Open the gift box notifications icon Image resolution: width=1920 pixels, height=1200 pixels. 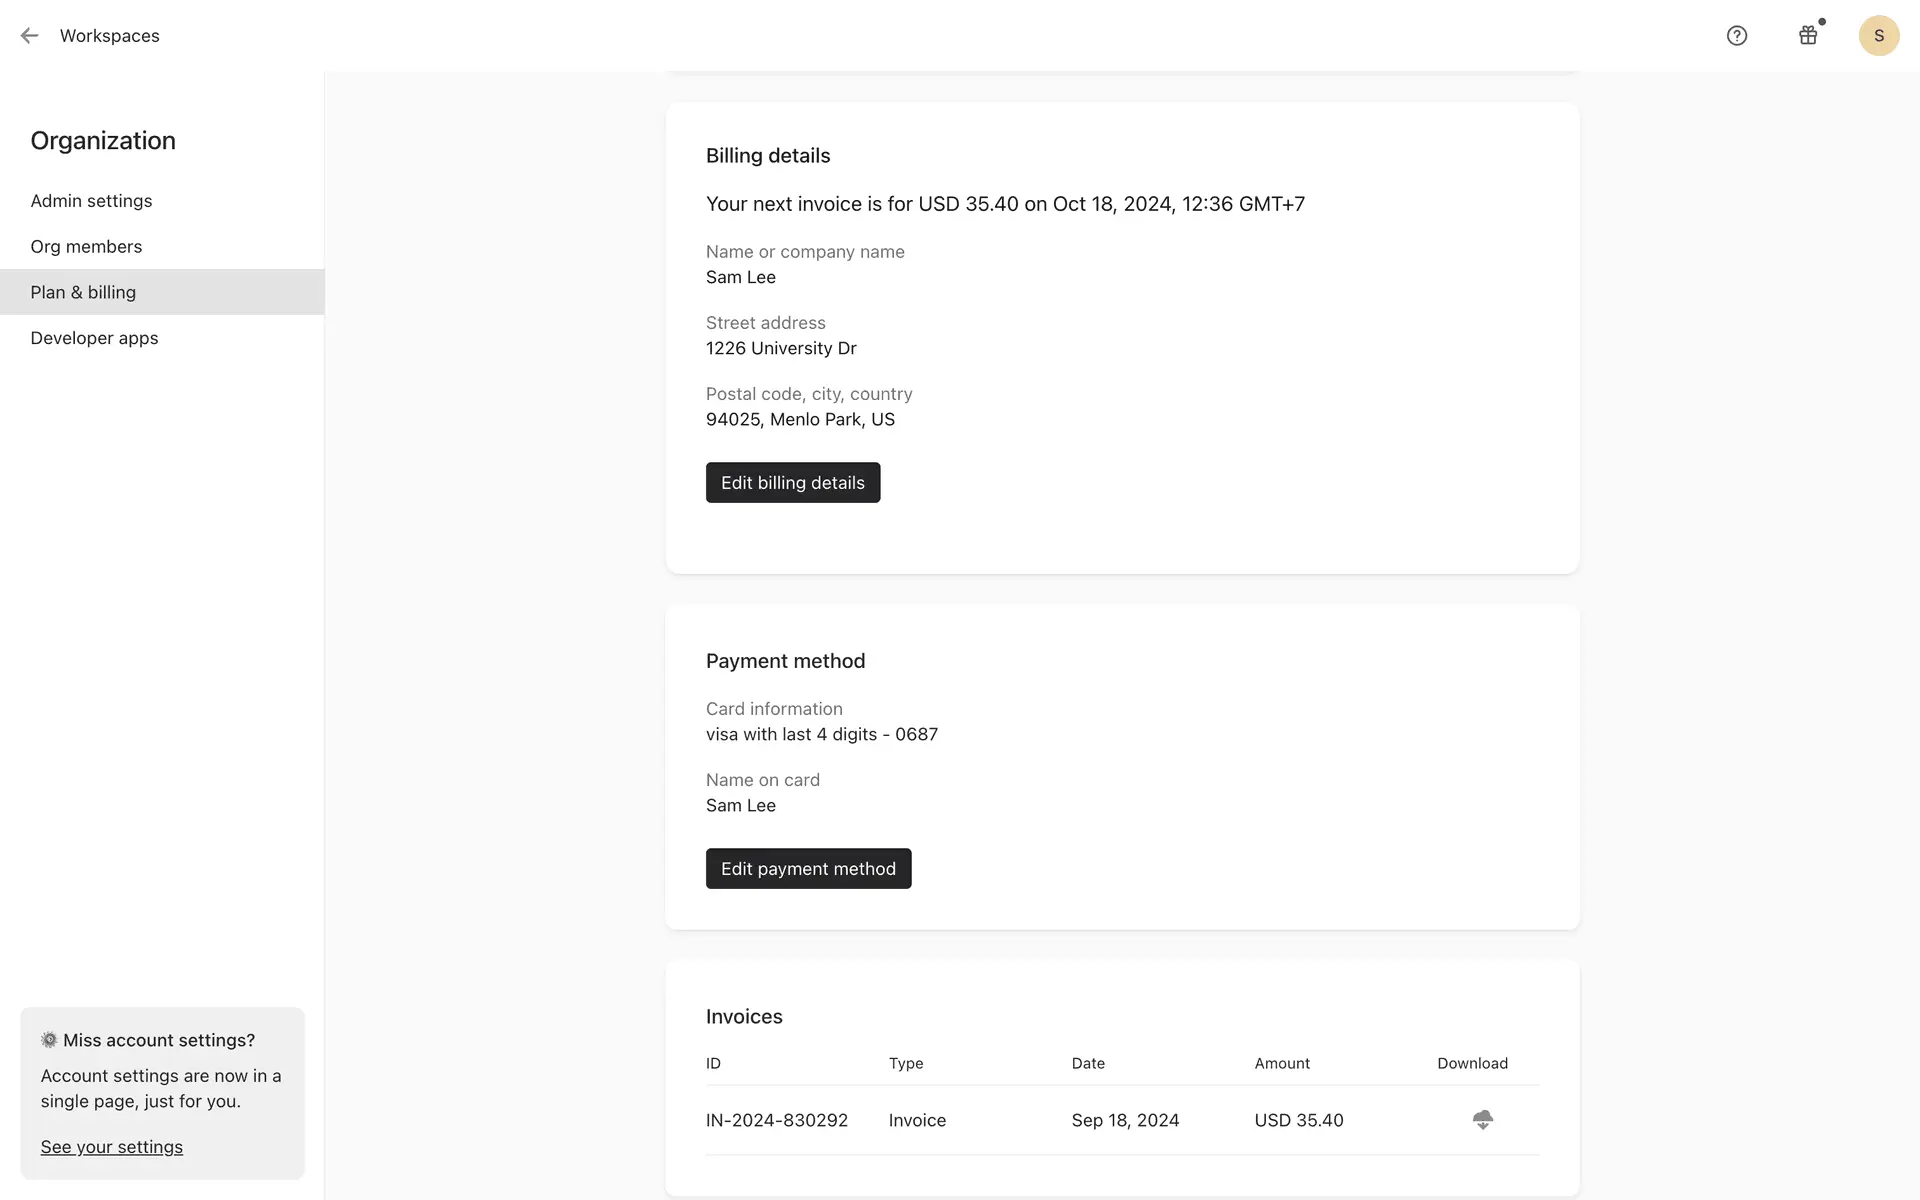tap(1808, 36)
